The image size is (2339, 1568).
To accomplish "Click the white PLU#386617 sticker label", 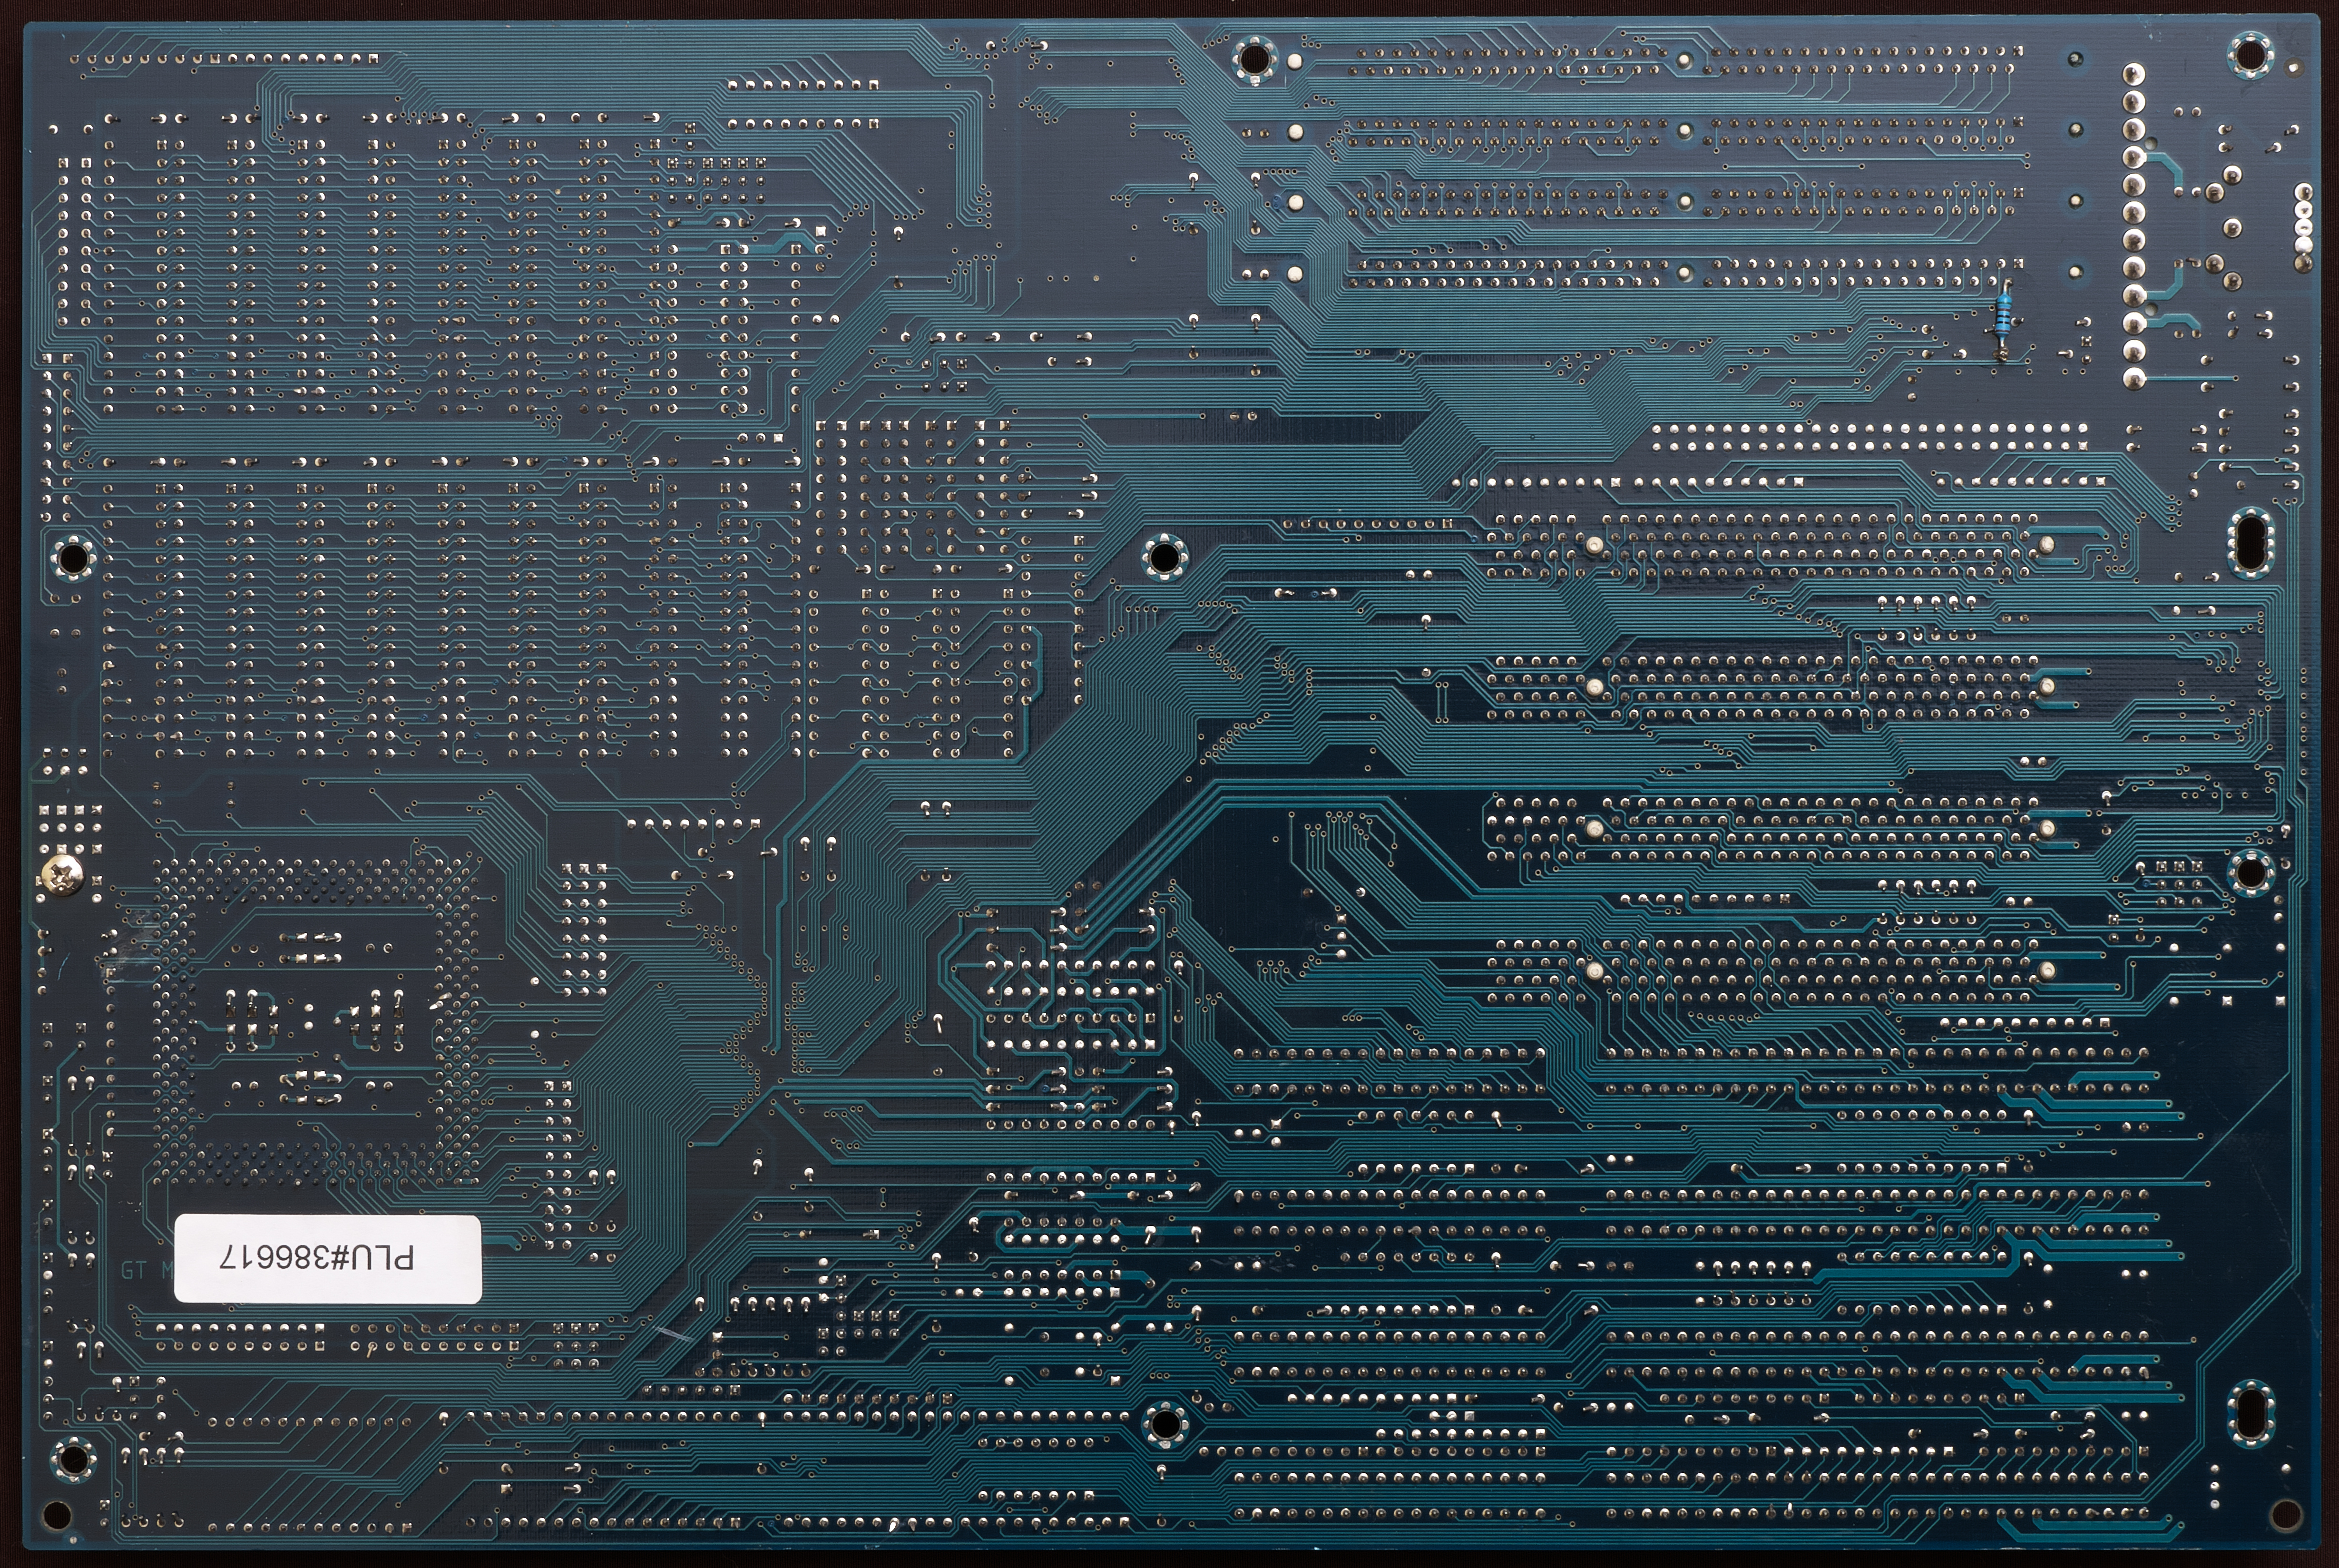I will click(328, 1258).
